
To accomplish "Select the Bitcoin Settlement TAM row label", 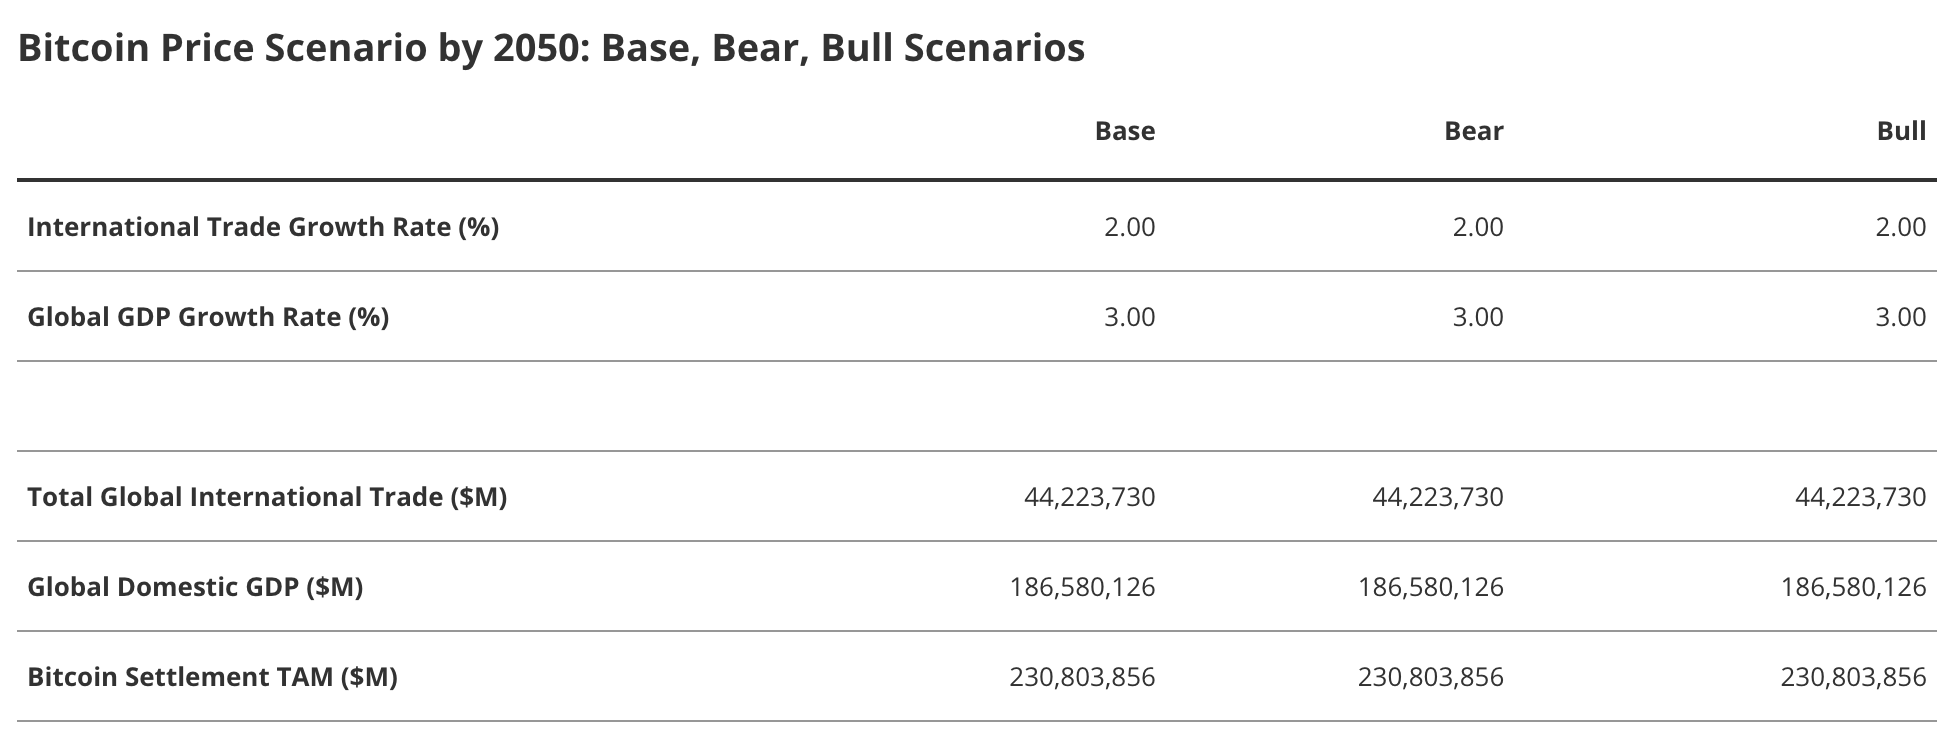I will coord(212,677).
